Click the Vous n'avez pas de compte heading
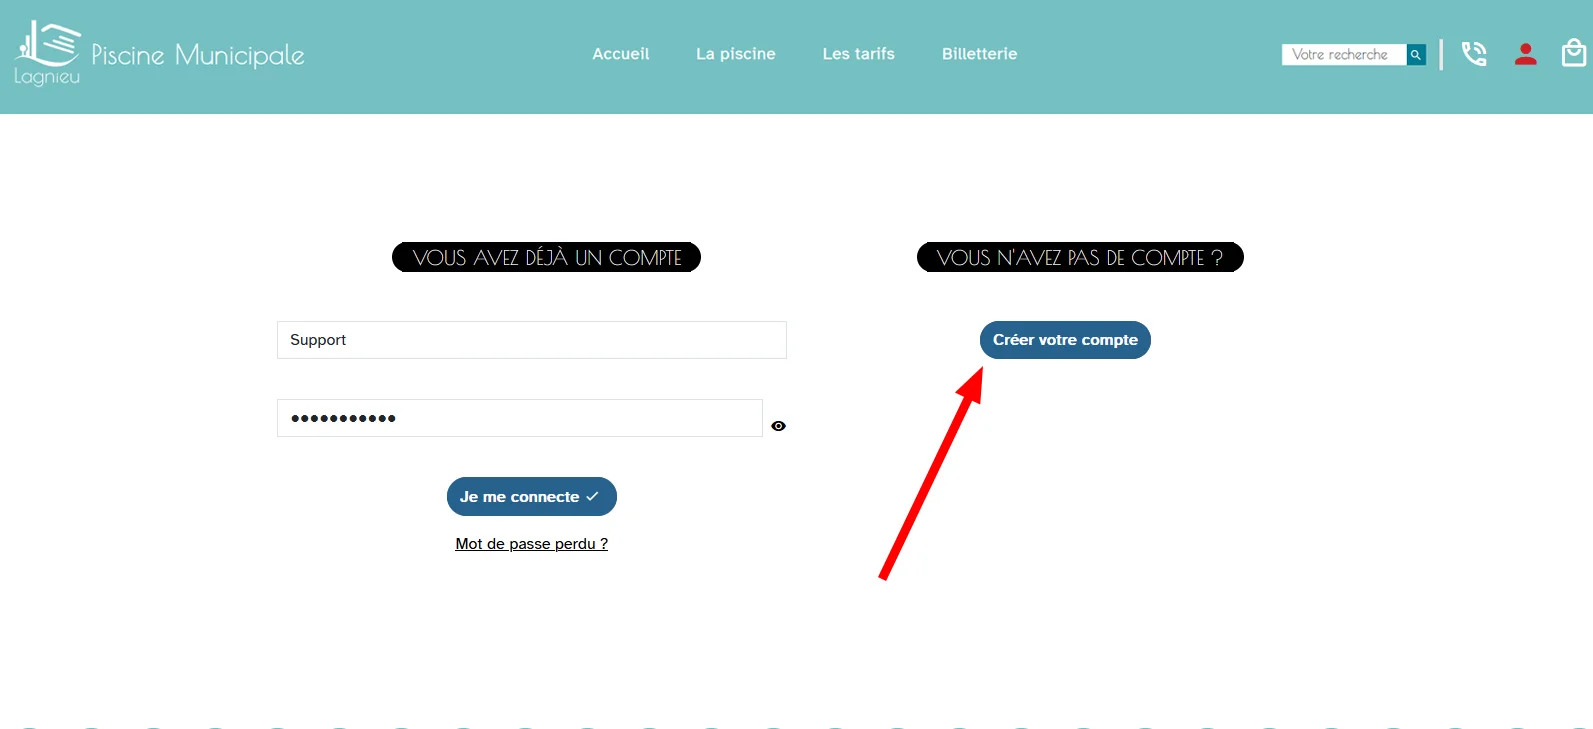1593x729 pixels. tap(1080, 257)
